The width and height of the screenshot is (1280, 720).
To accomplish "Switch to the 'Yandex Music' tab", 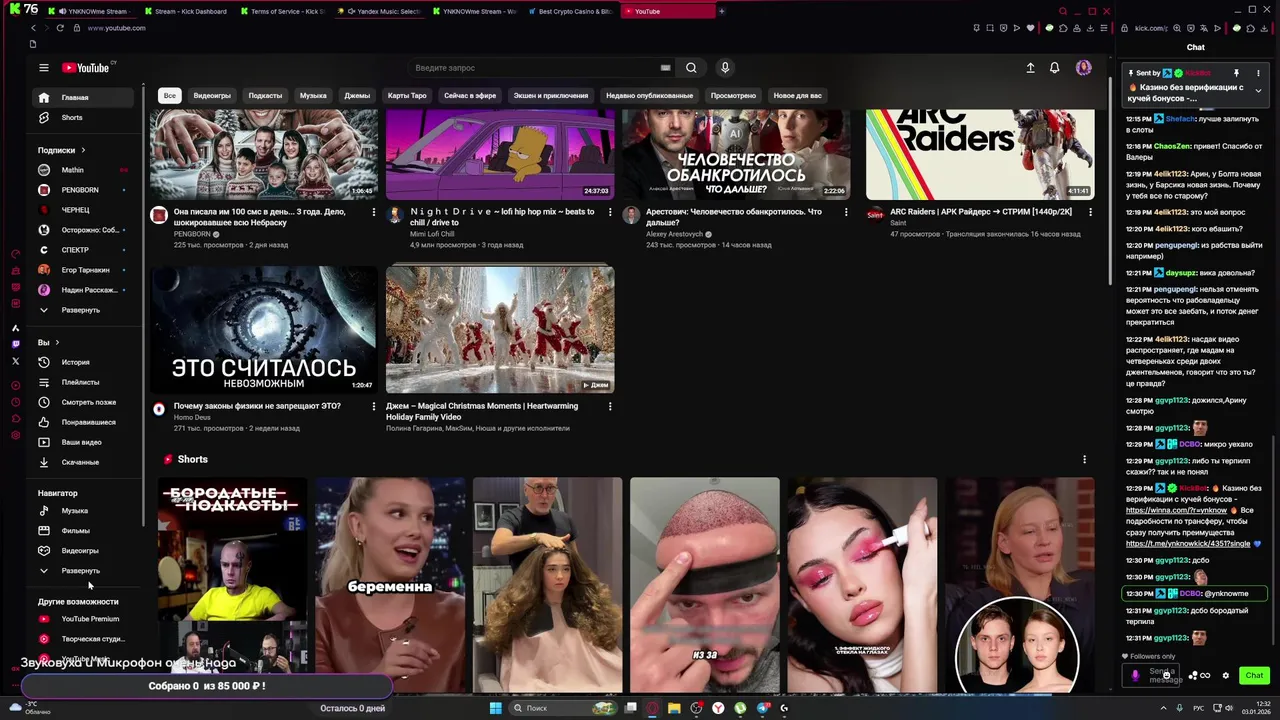I will coord(379,11).
